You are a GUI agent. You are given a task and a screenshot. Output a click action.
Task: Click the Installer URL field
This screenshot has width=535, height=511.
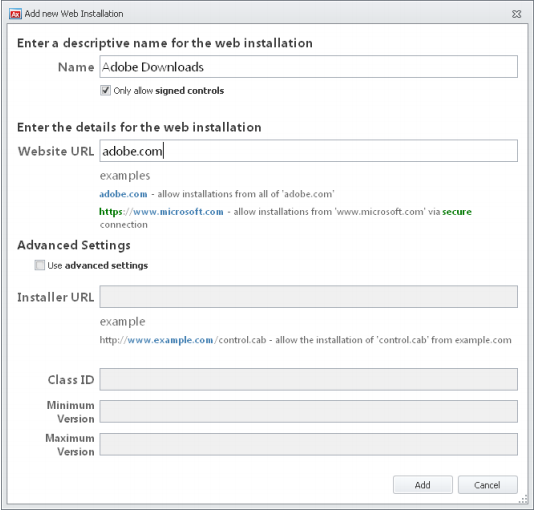pyautogui.click(x=308, y=296)
